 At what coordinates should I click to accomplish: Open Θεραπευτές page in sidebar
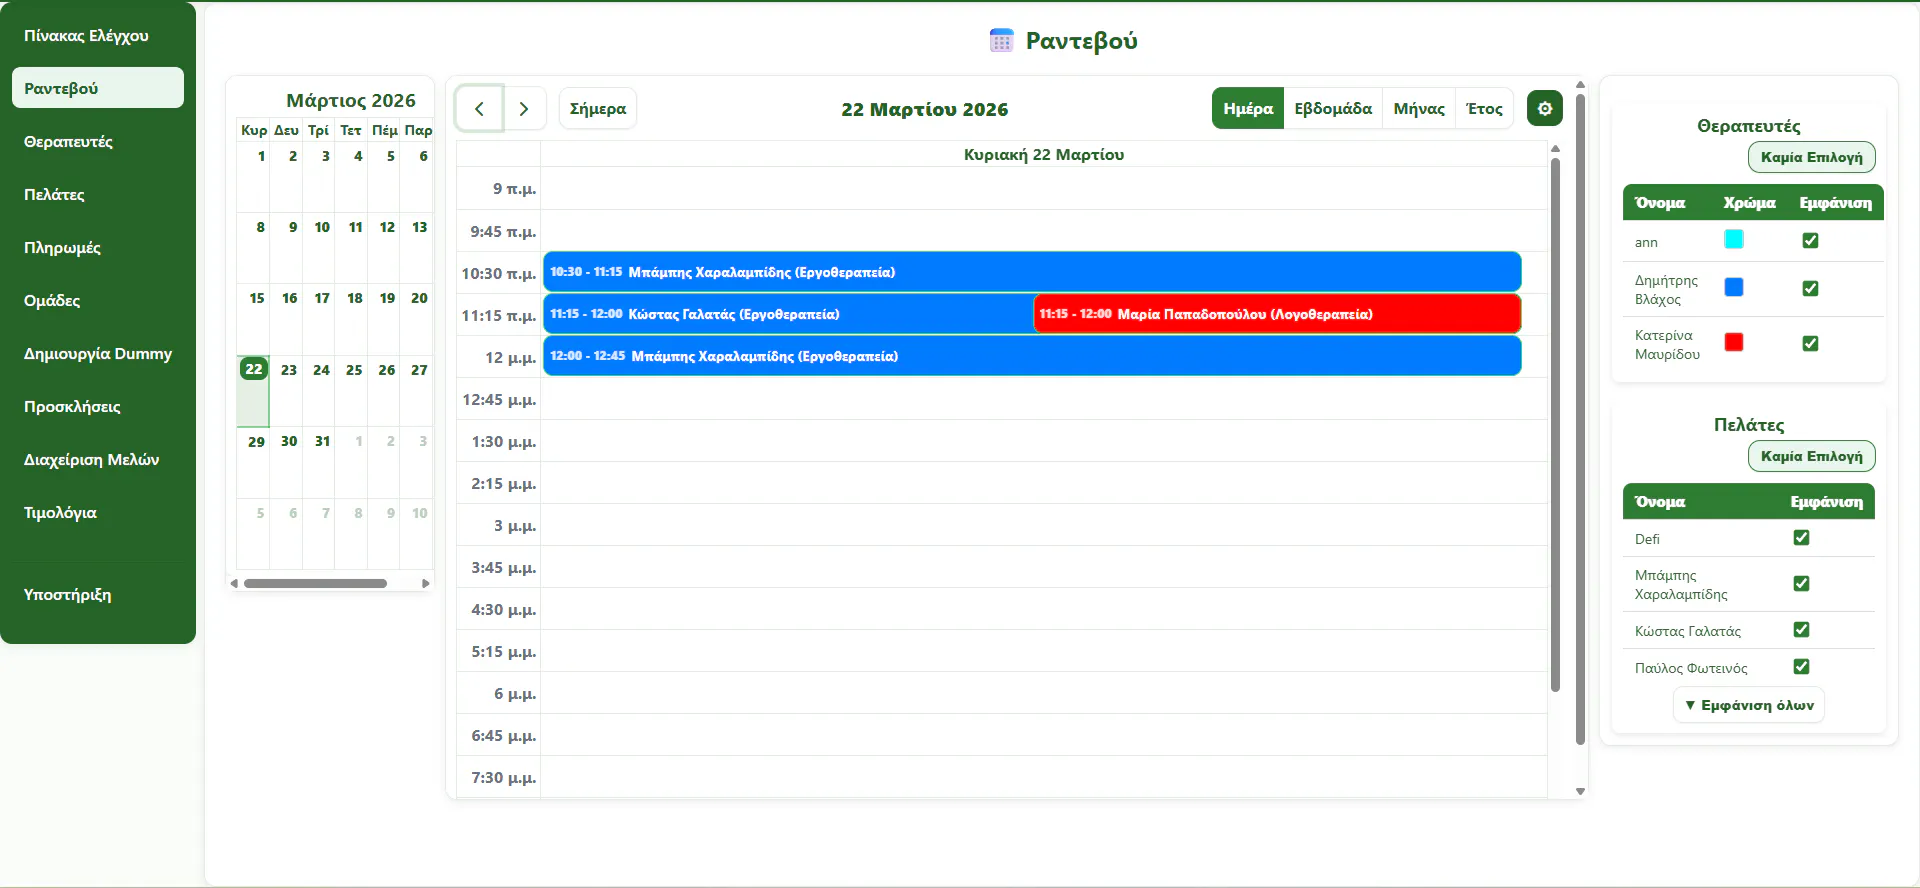pyautogui.click(x=98, y=141)
